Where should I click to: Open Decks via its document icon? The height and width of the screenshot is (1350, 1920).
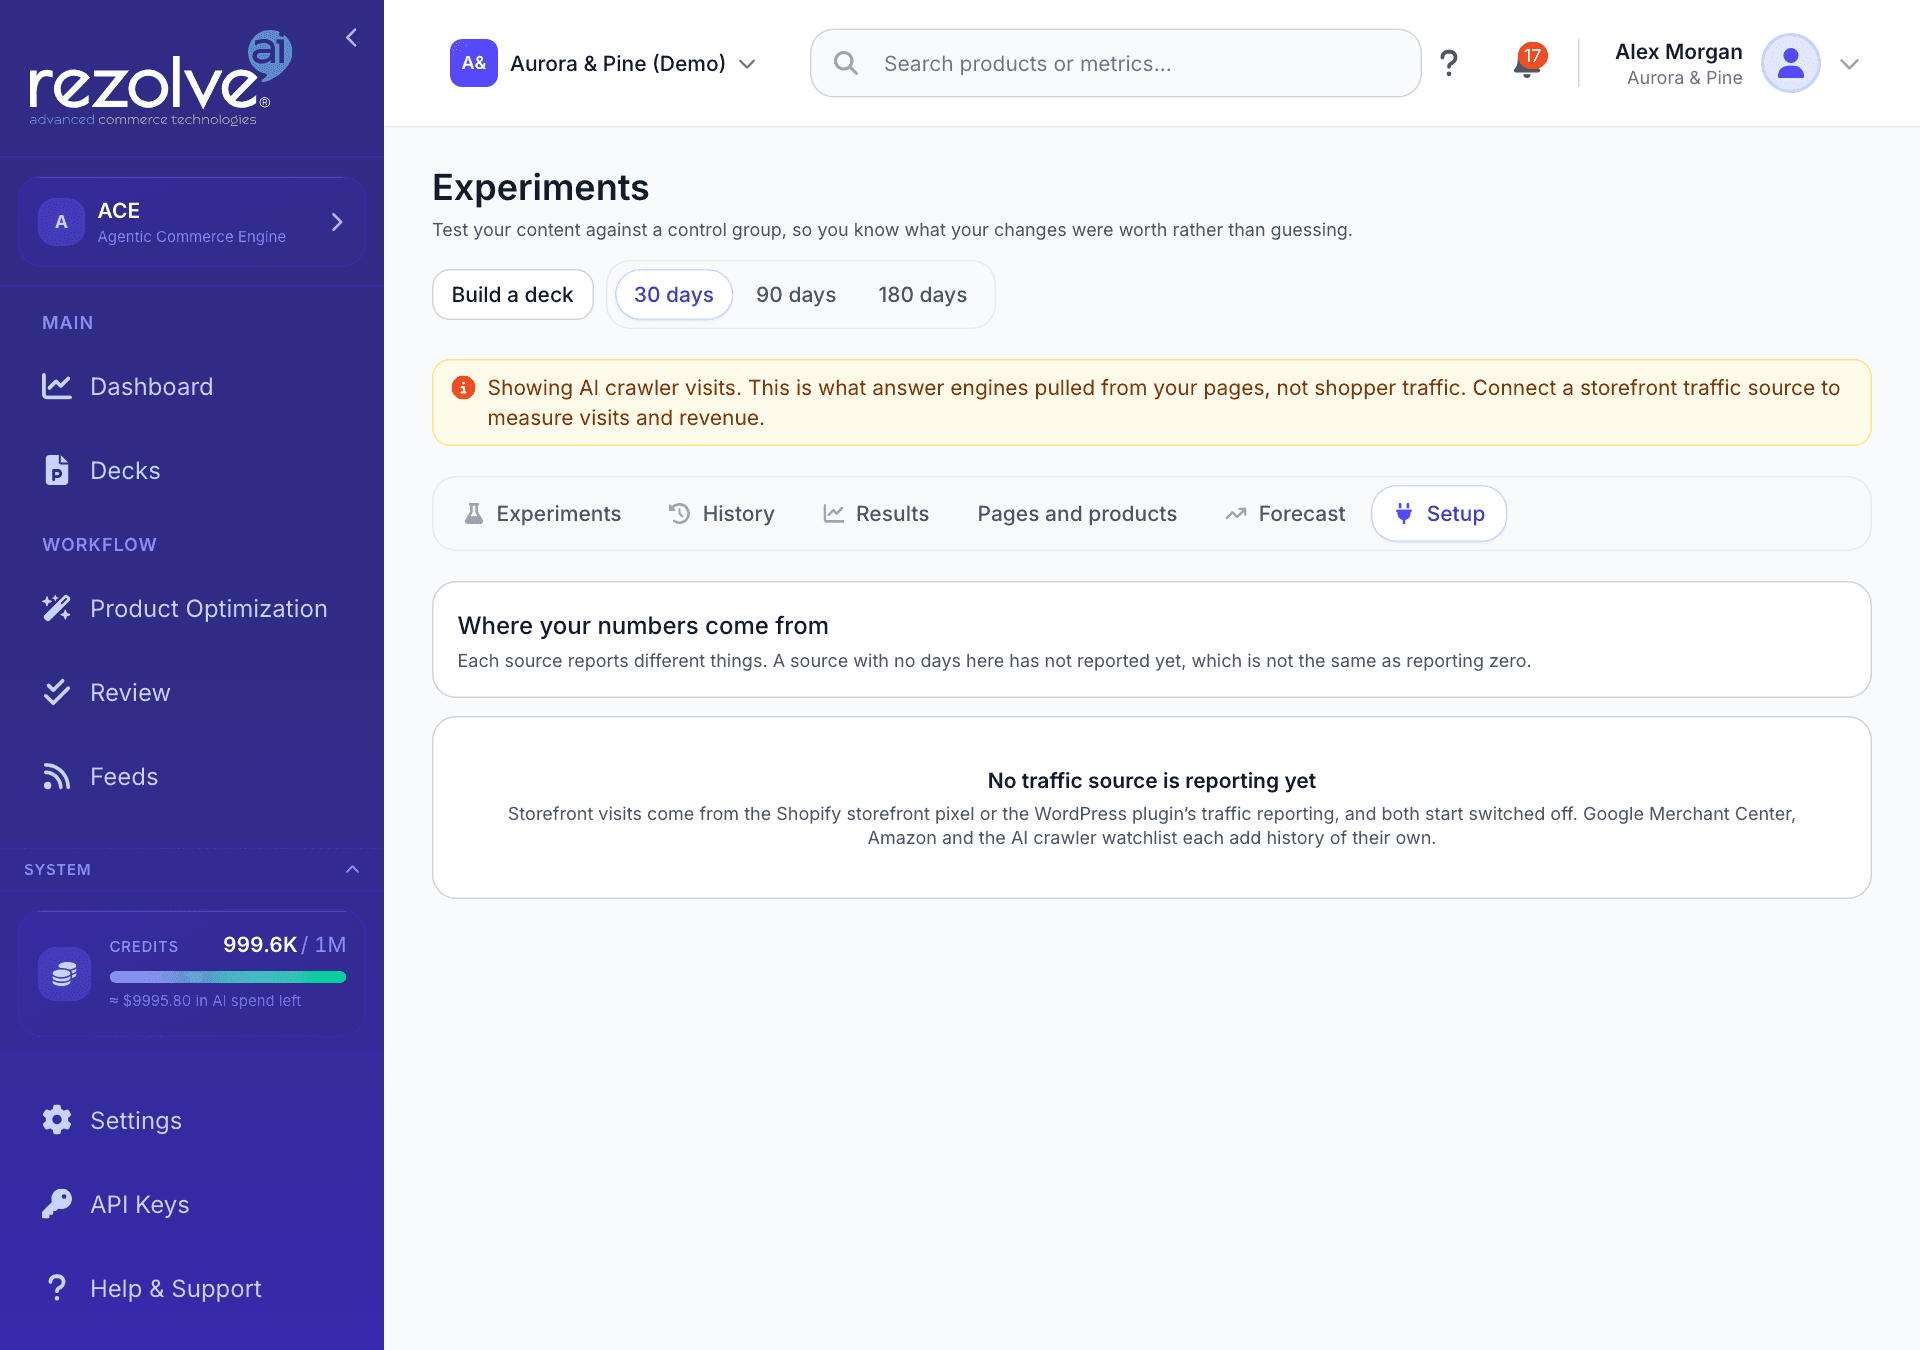click(57, 470)
